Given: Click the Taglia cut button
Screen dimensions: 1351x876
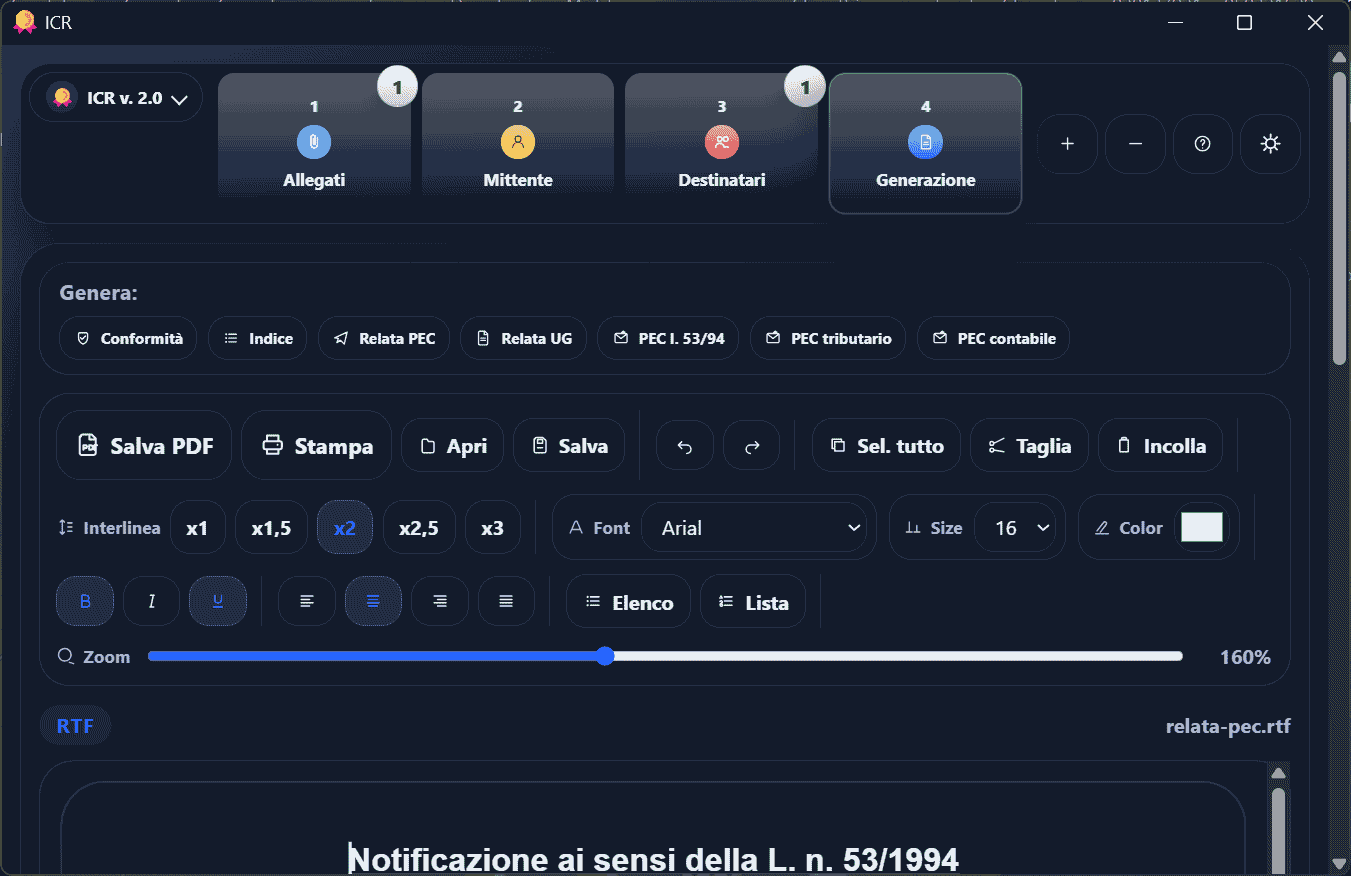Looking at the screenshot, I should click(1029, 446).
